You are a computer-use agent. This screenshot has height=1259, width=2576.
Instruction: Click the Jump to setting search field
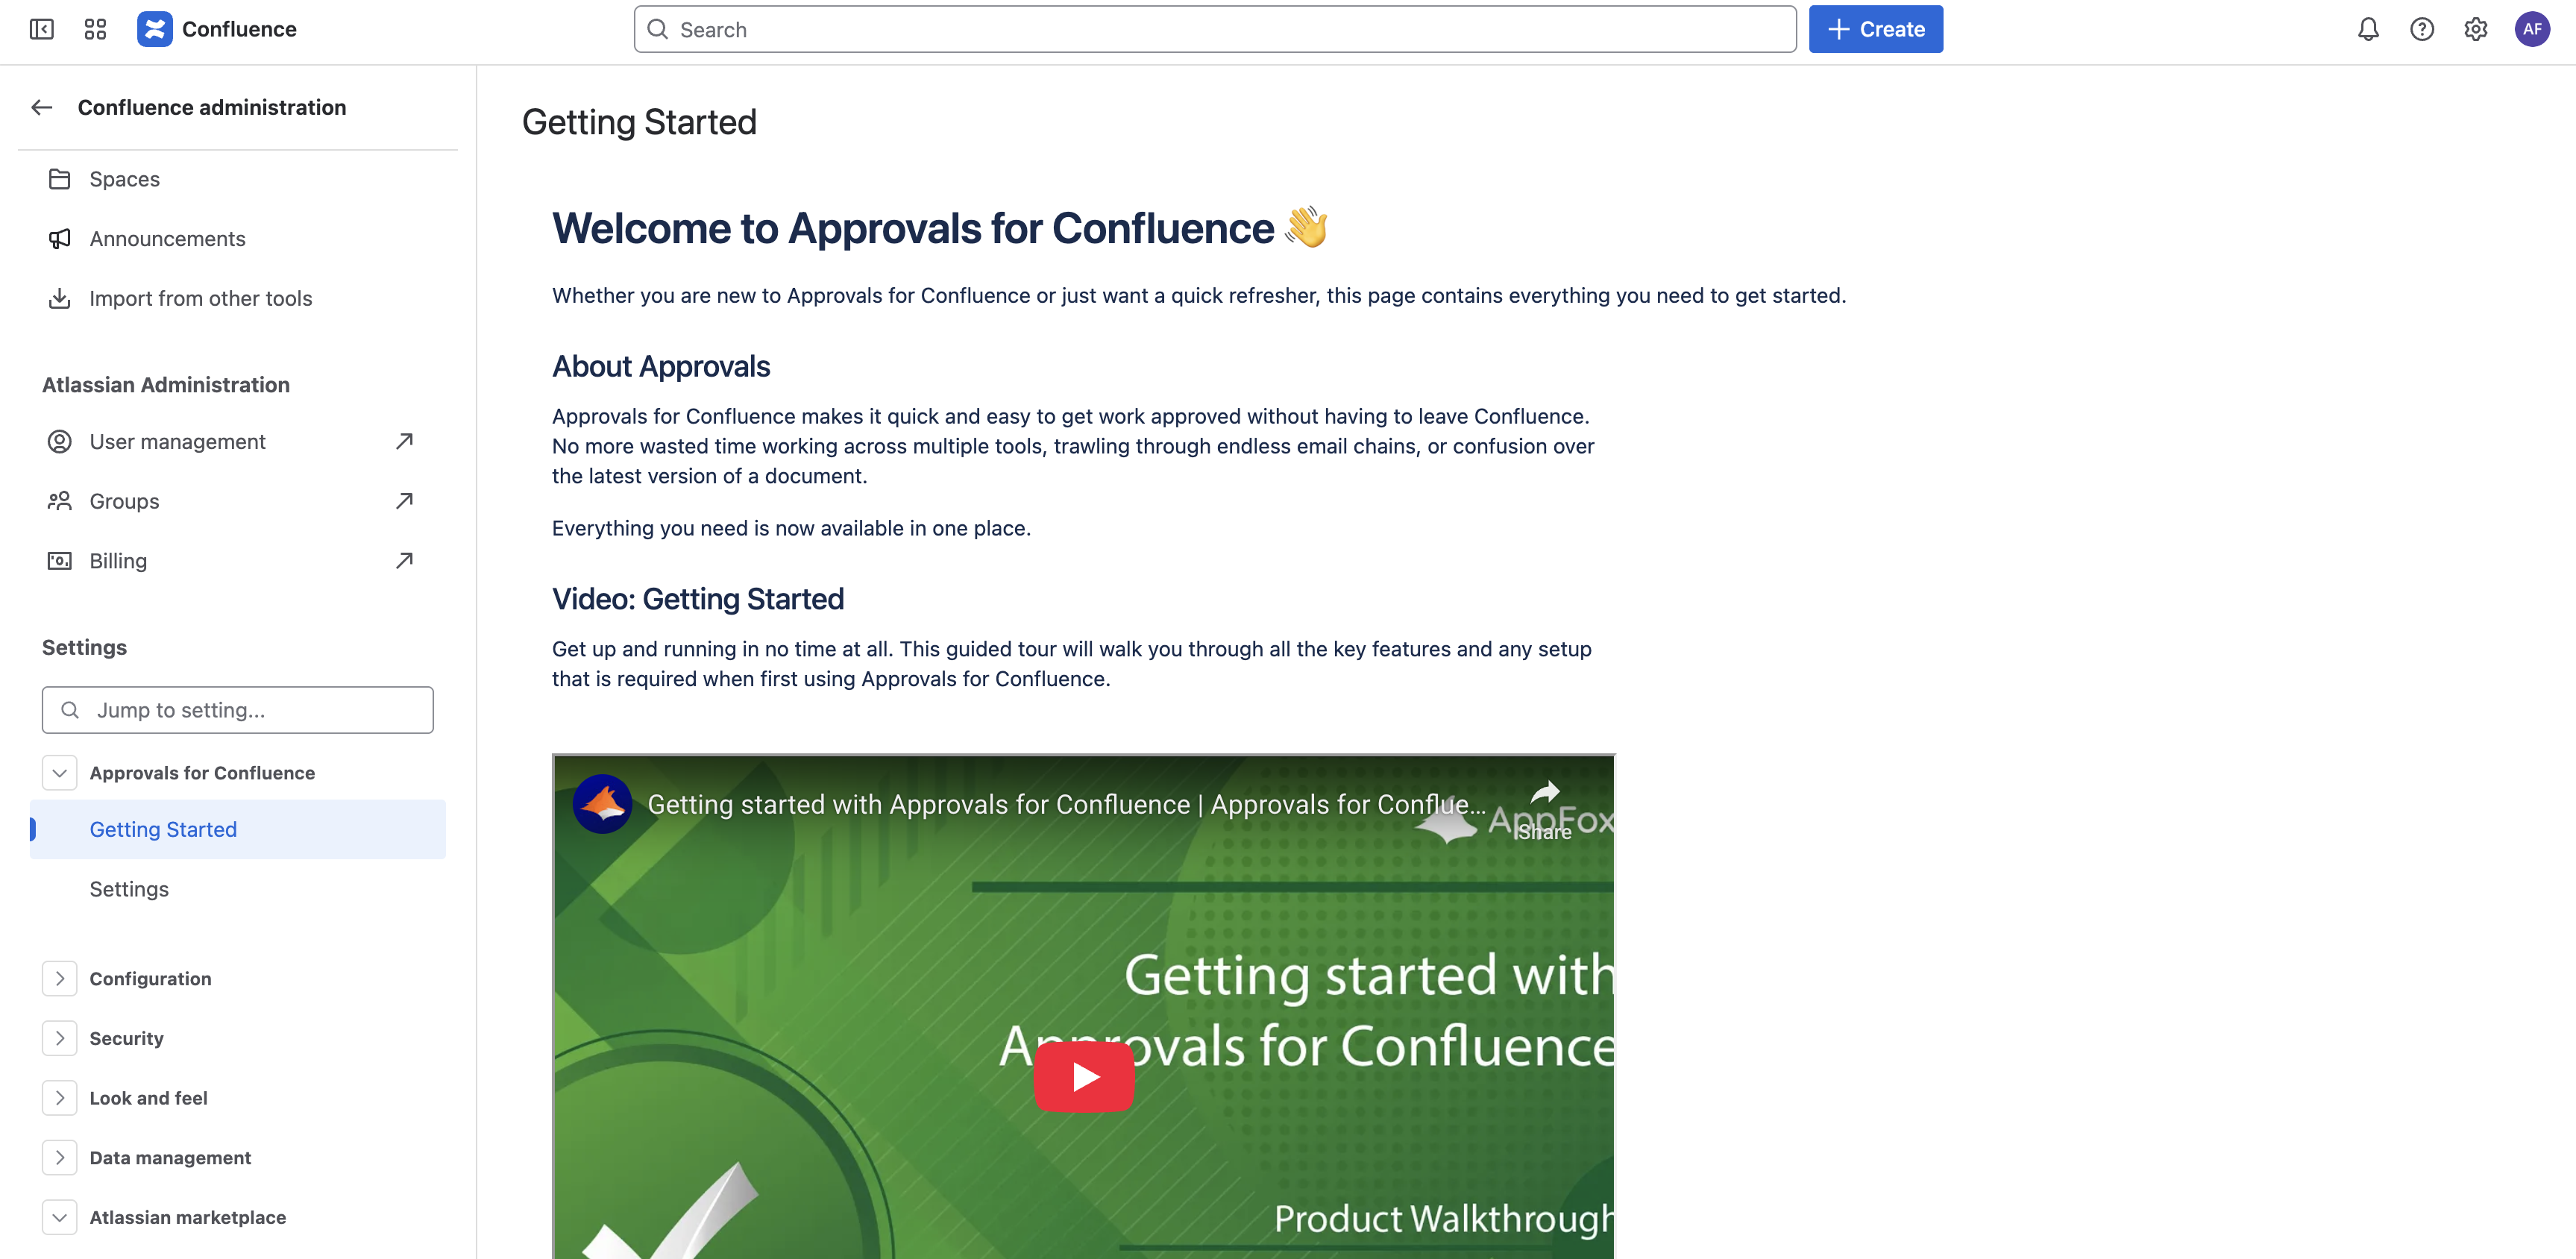(x=237, y=710)
